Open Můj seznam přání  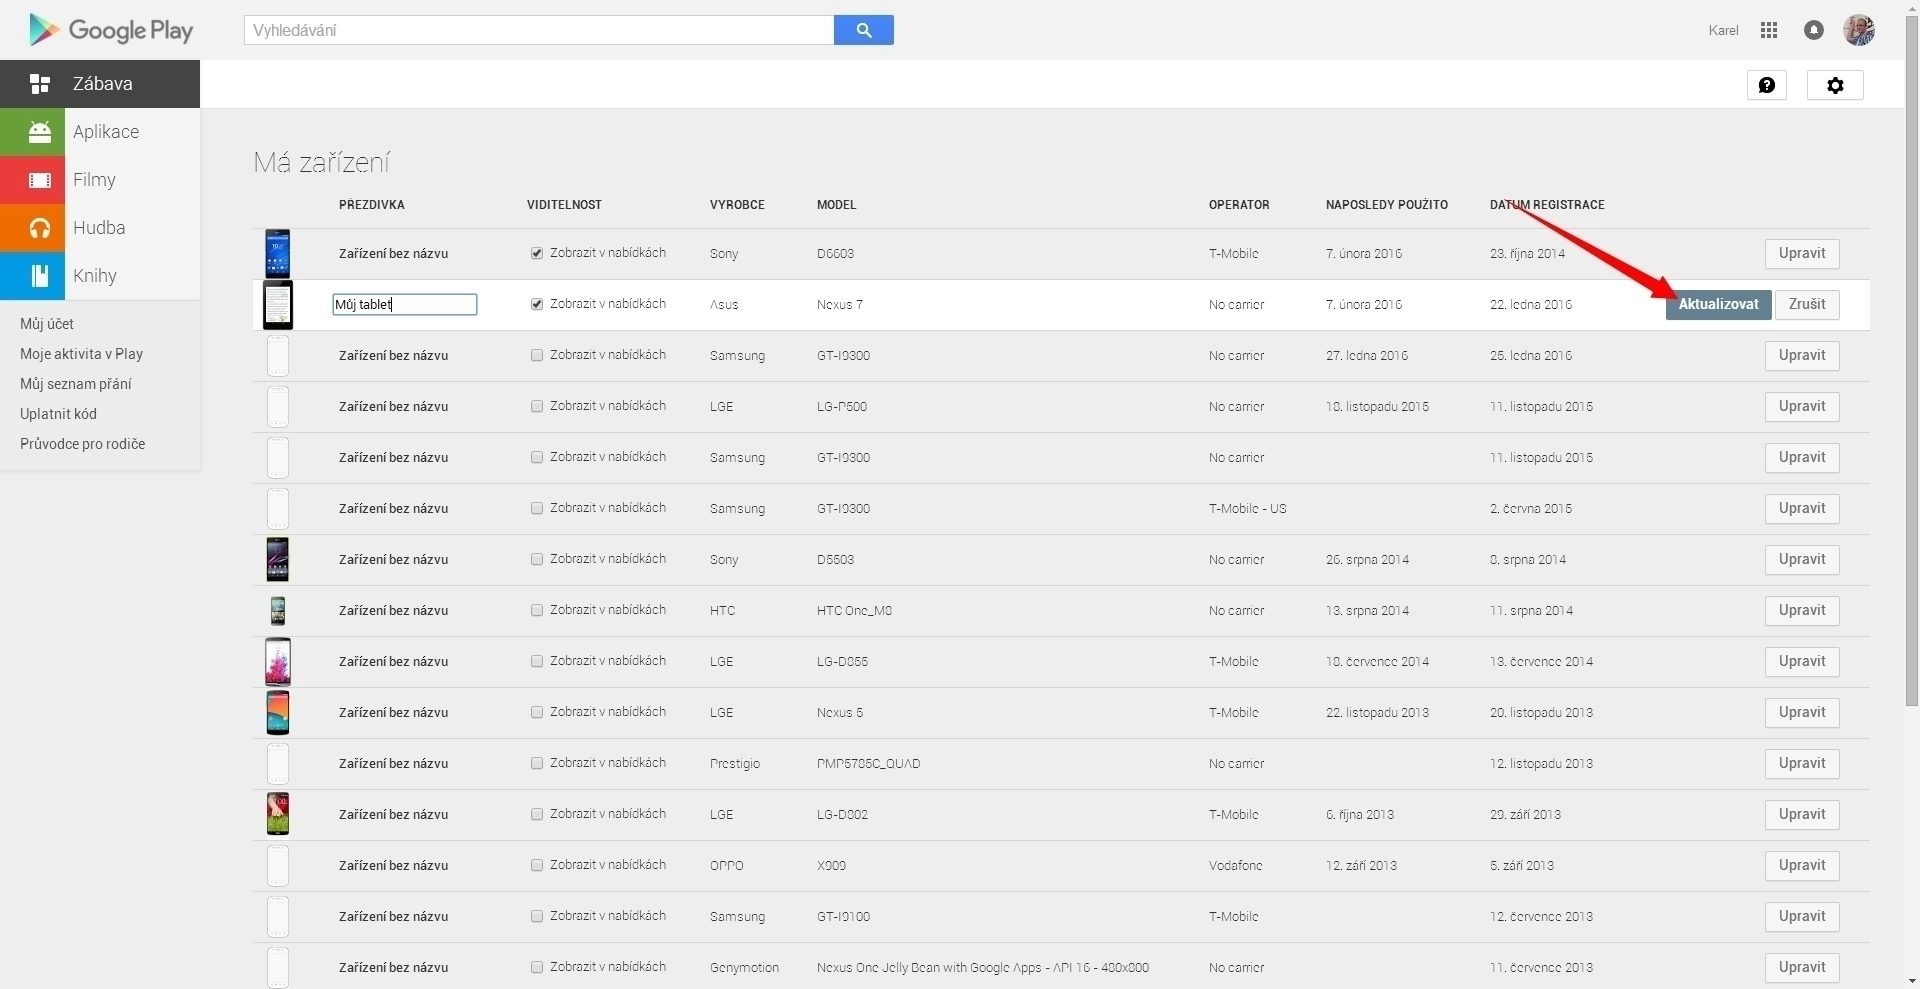point(75,384)
